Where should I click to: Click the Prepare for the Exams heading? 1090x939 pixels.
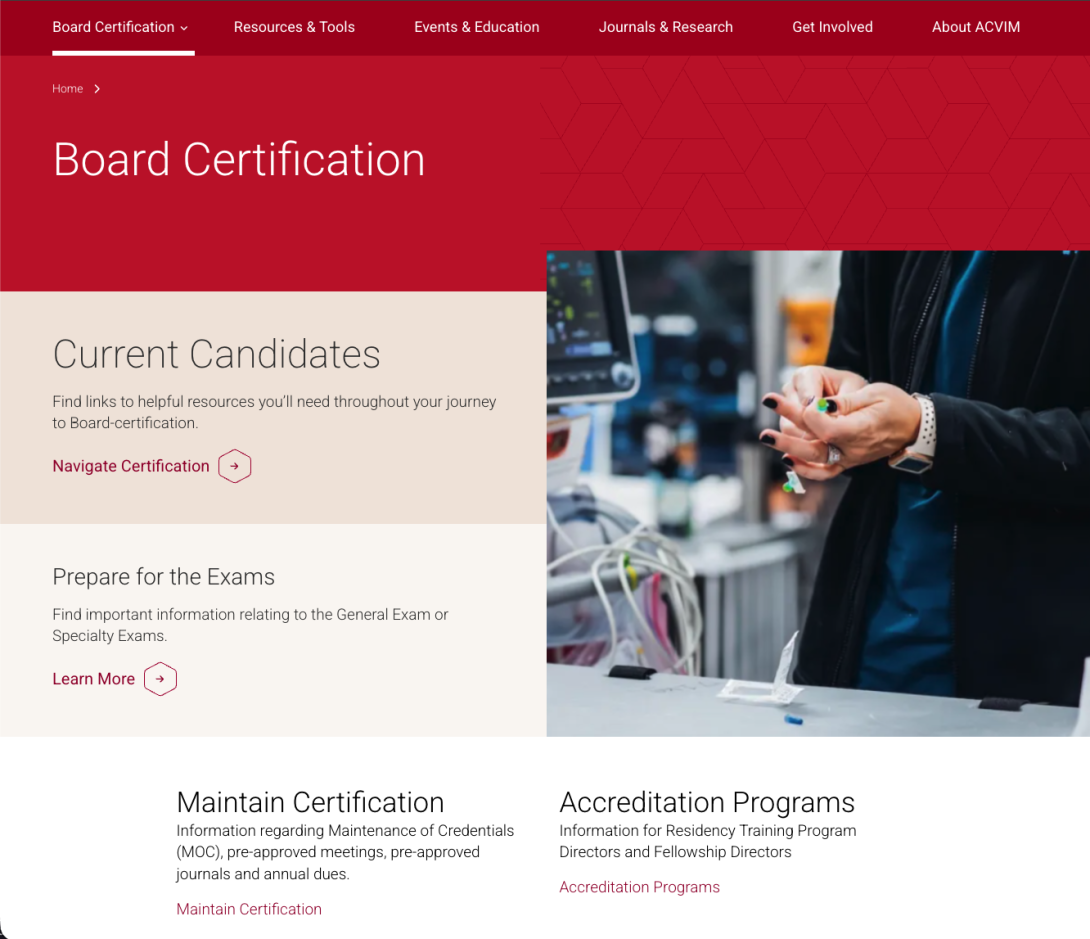[163, 577]
